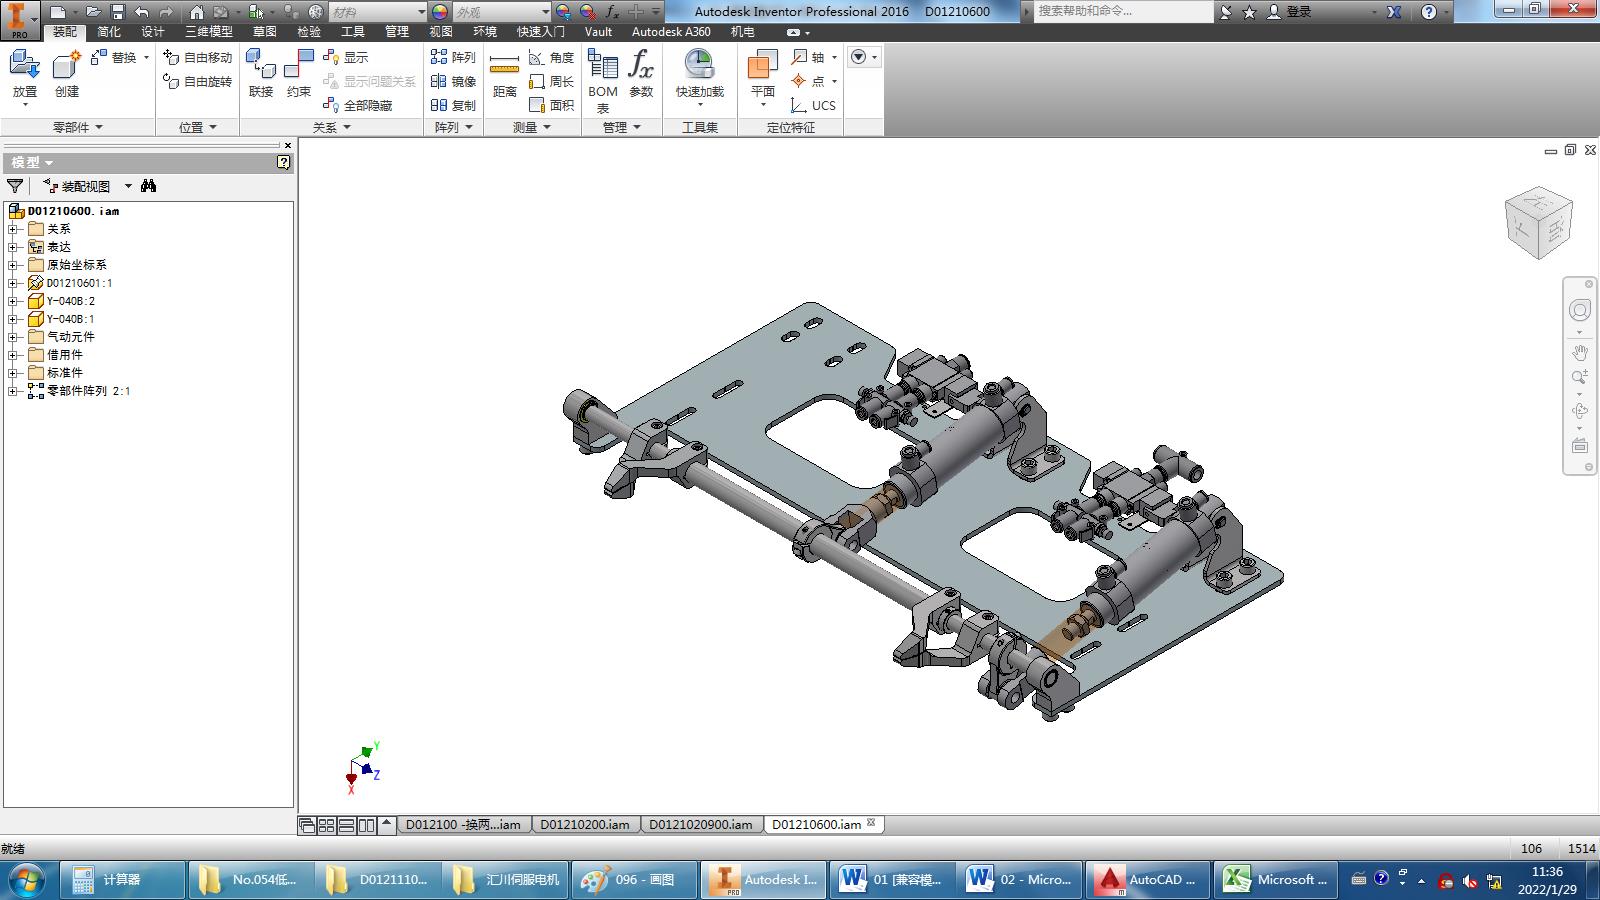Click the Undo arrow in quick access toolbar
Image resolution: width=1600 pixels, height=900 pixels.
(x=141, y=11)
